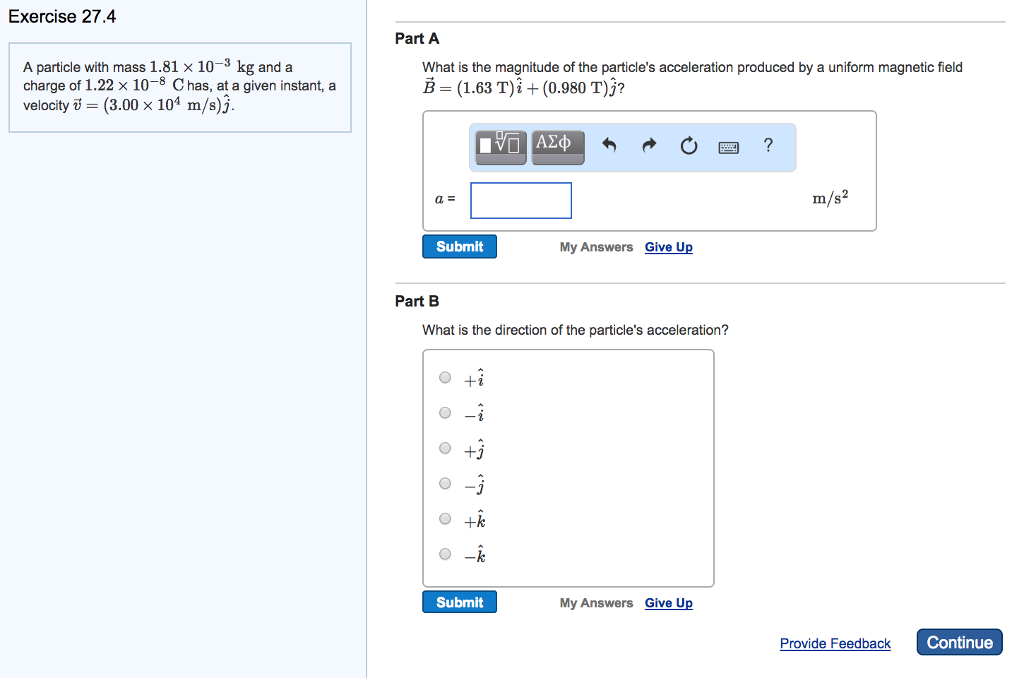The height and width of the screenshot is (678, 1024).
Task: Open the Provide Feedback link
Action: [835, 643]
